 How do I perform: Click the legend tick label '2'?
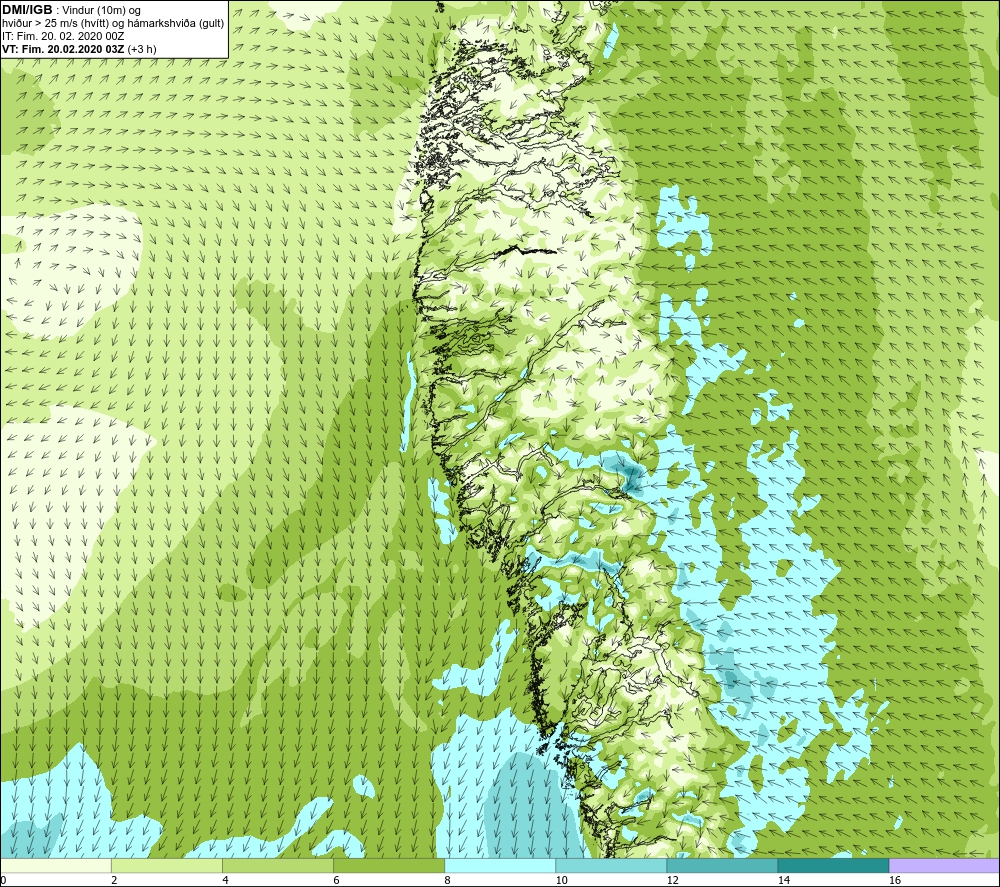pos(114,881)
